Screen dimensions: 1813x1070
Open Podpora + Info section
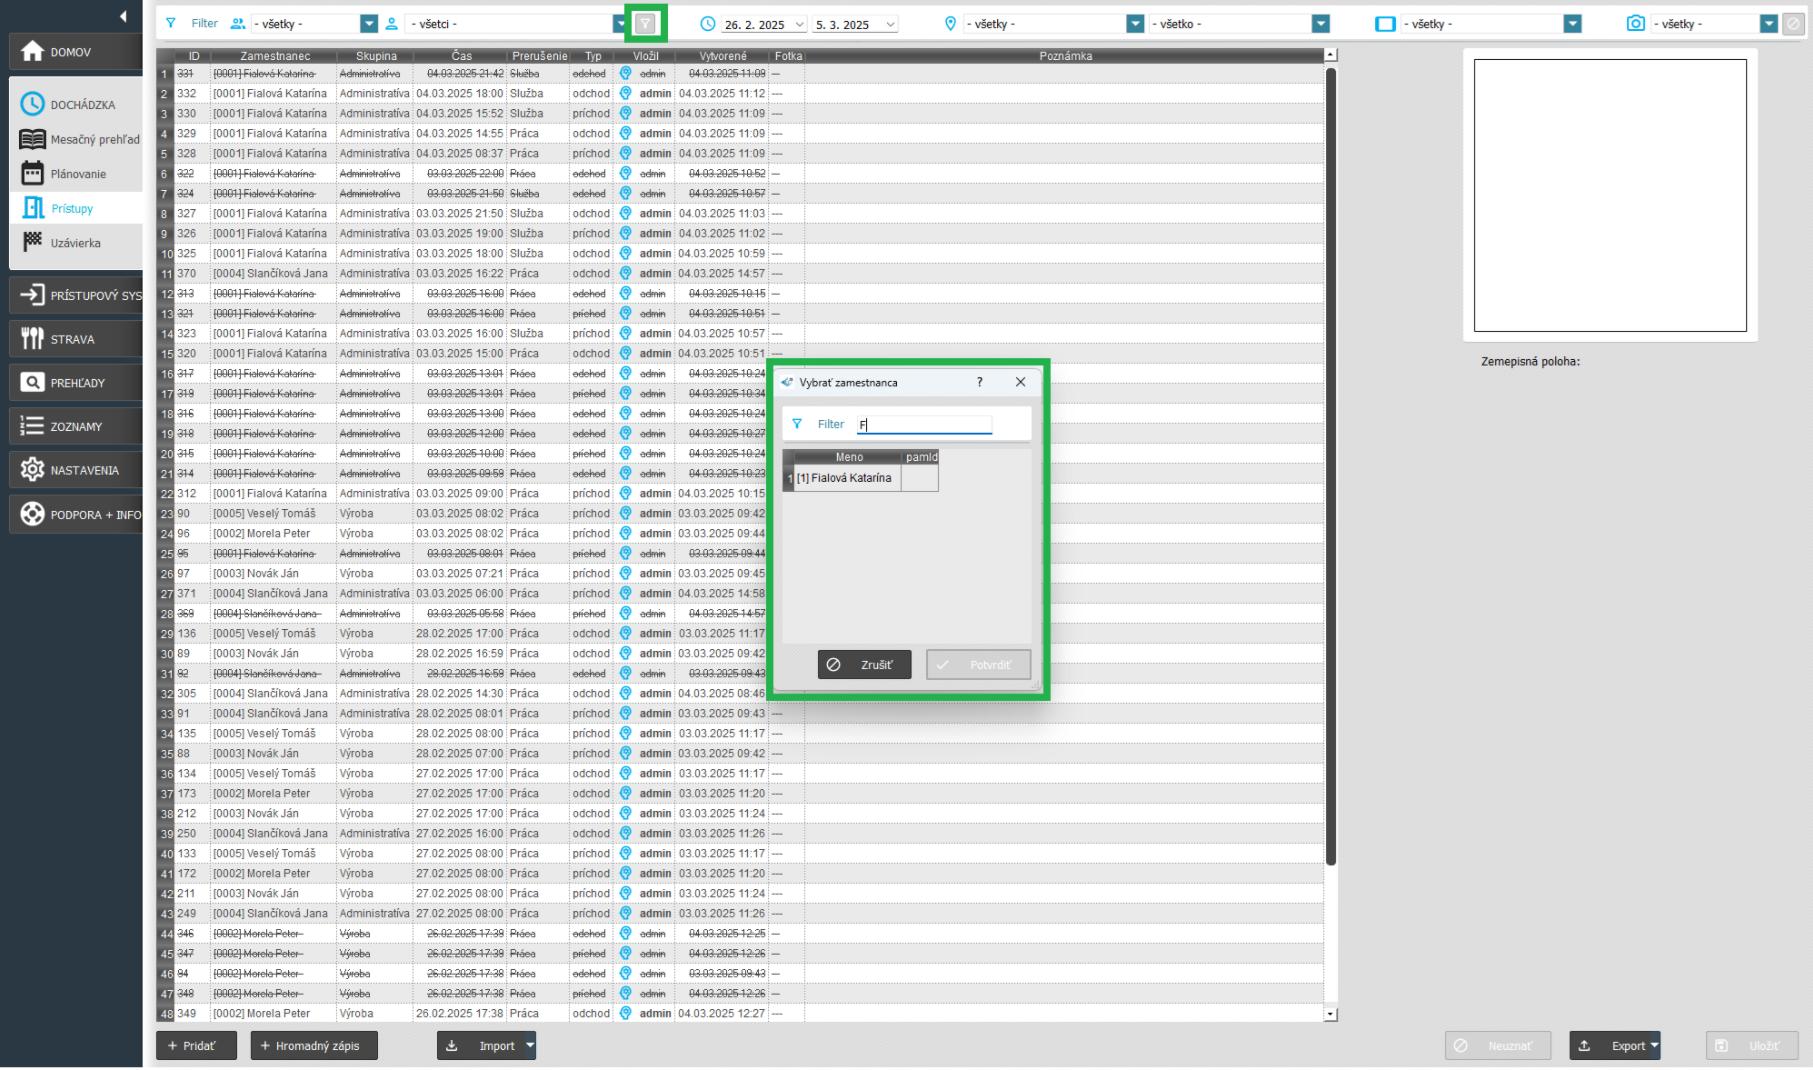coord(75,514)
